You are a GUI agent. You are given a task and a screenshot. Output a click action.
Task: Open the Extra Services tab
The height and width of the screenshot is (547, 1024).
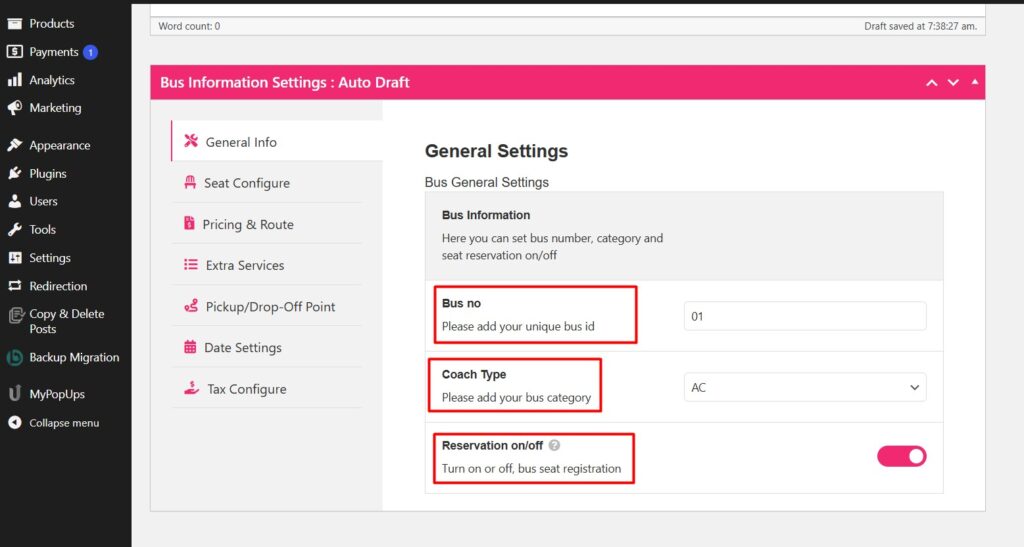click(x=267, y=265)
